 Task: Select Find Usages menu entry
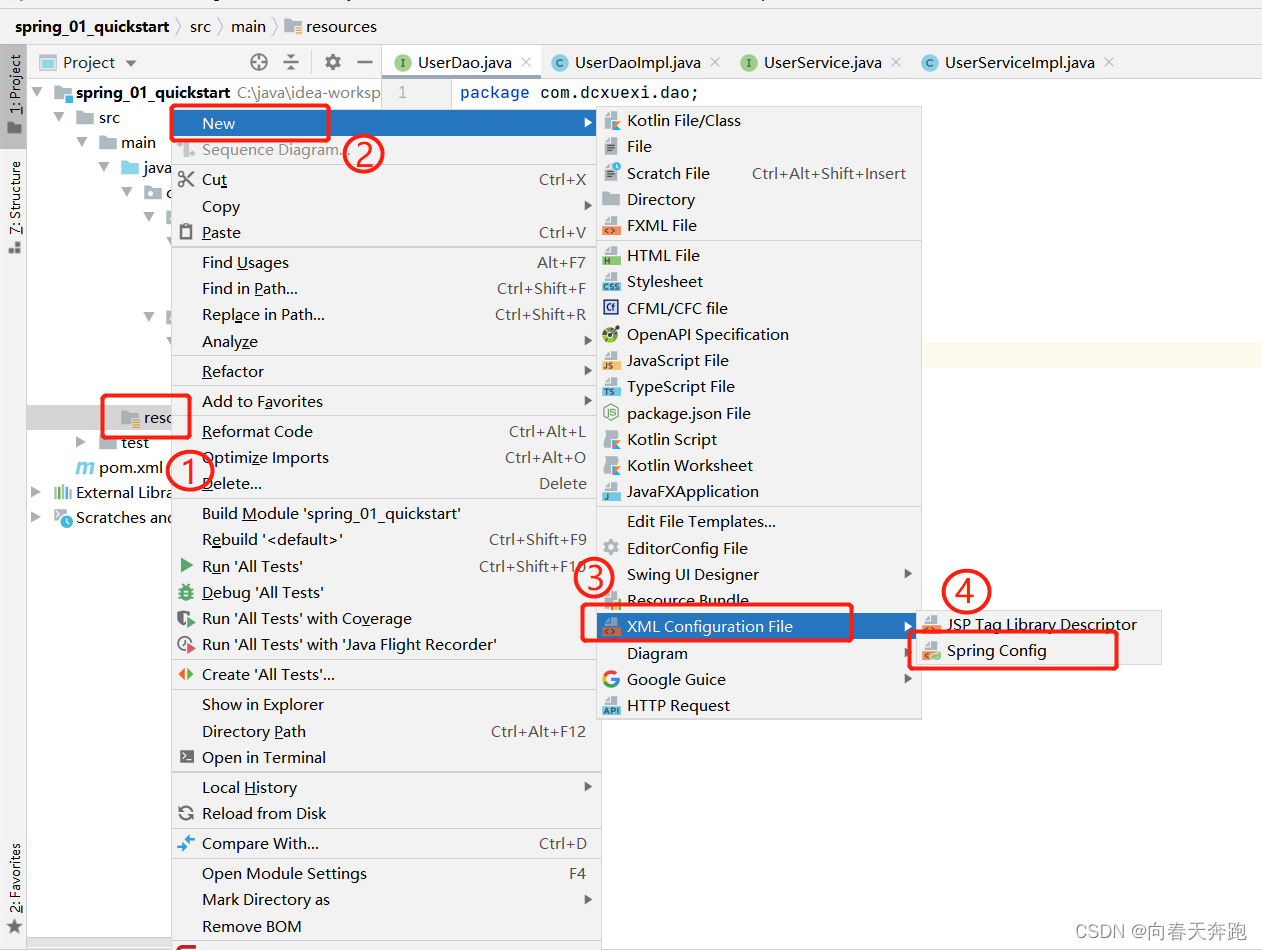point(385,262)
